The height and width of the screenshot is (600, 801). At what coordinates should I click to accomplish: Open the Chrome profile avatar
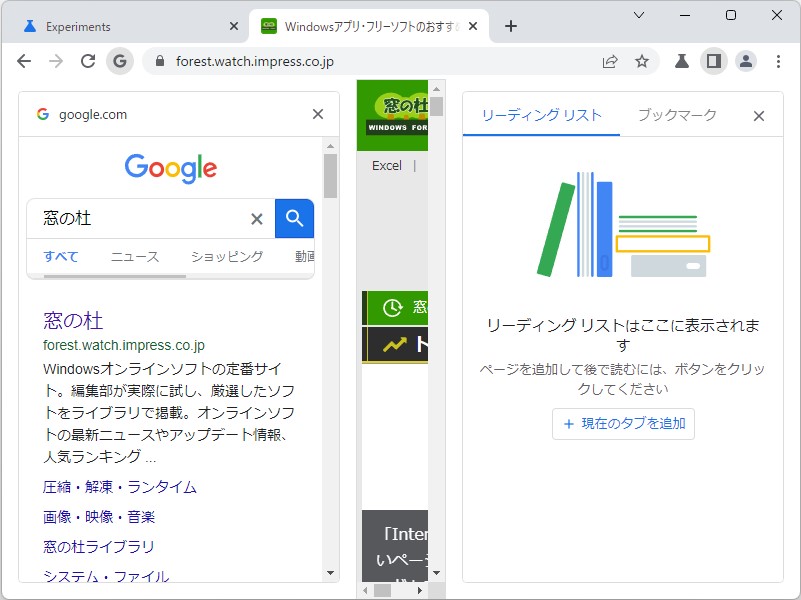pos(745,60)
